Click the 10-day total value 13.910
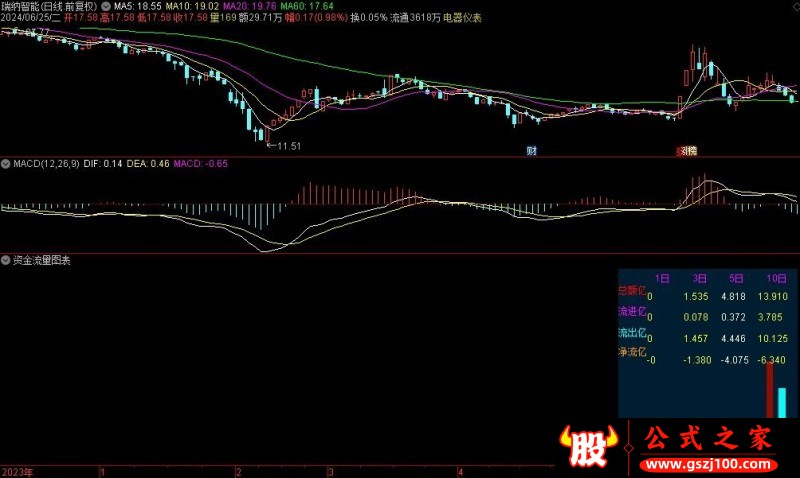The width and height of the screenshot is (800, 478). (x=773, y=296)
